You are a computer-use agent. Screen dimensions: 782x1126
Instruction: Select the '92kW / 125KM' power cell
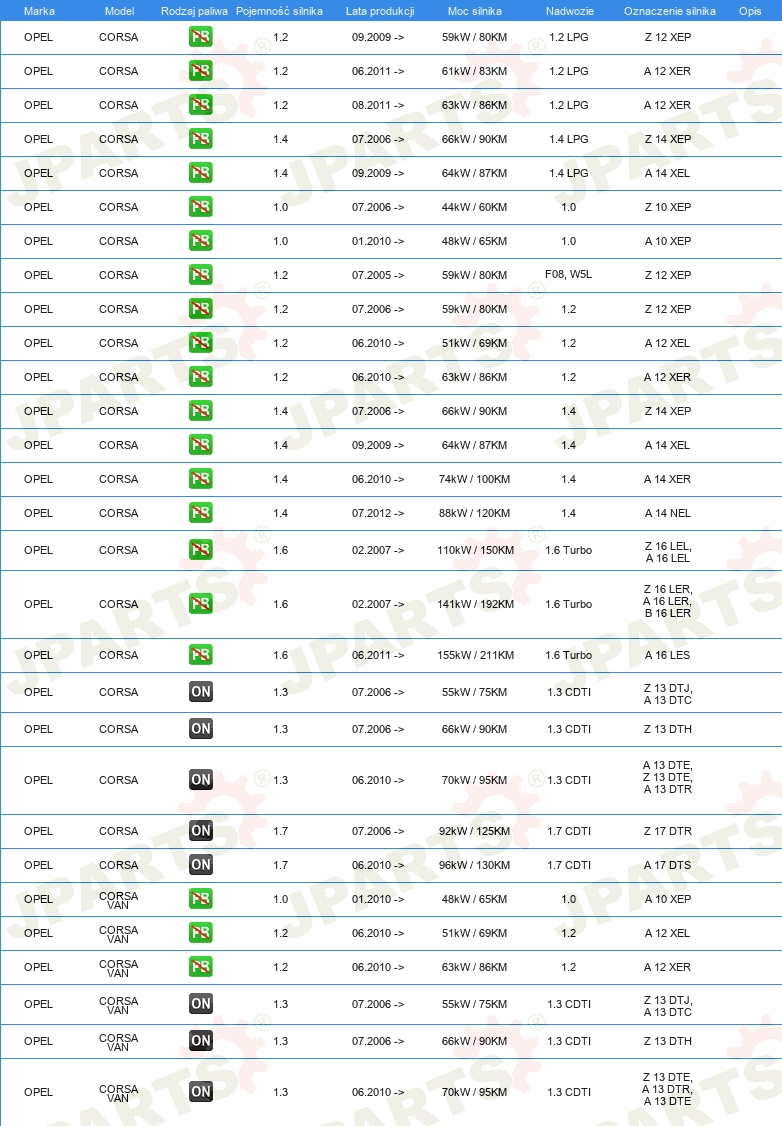pyautogui.click(x=475, y=831)
